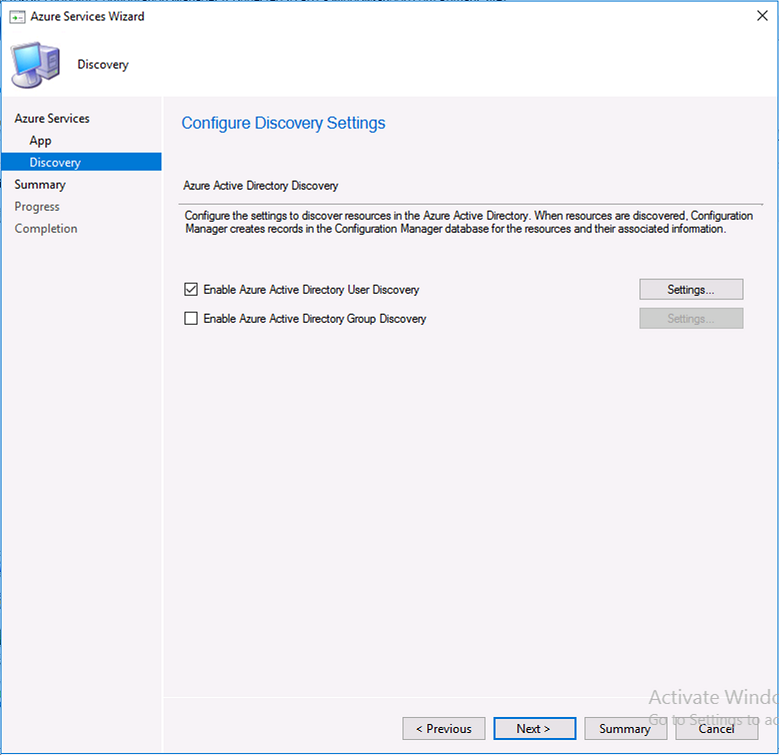Click the Discovery computer icon in header

(35, 65)
